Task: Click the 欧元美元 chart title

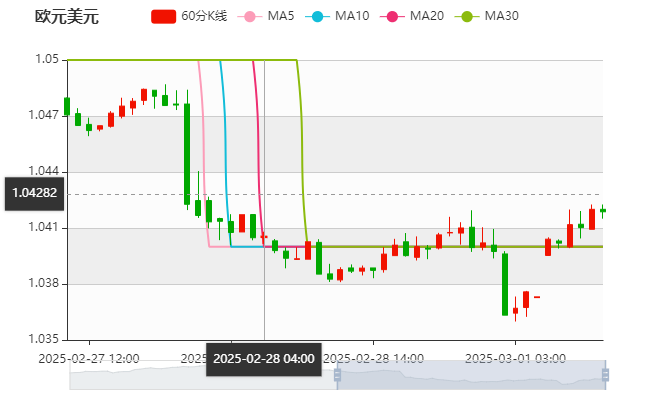Action: [66, 16]
